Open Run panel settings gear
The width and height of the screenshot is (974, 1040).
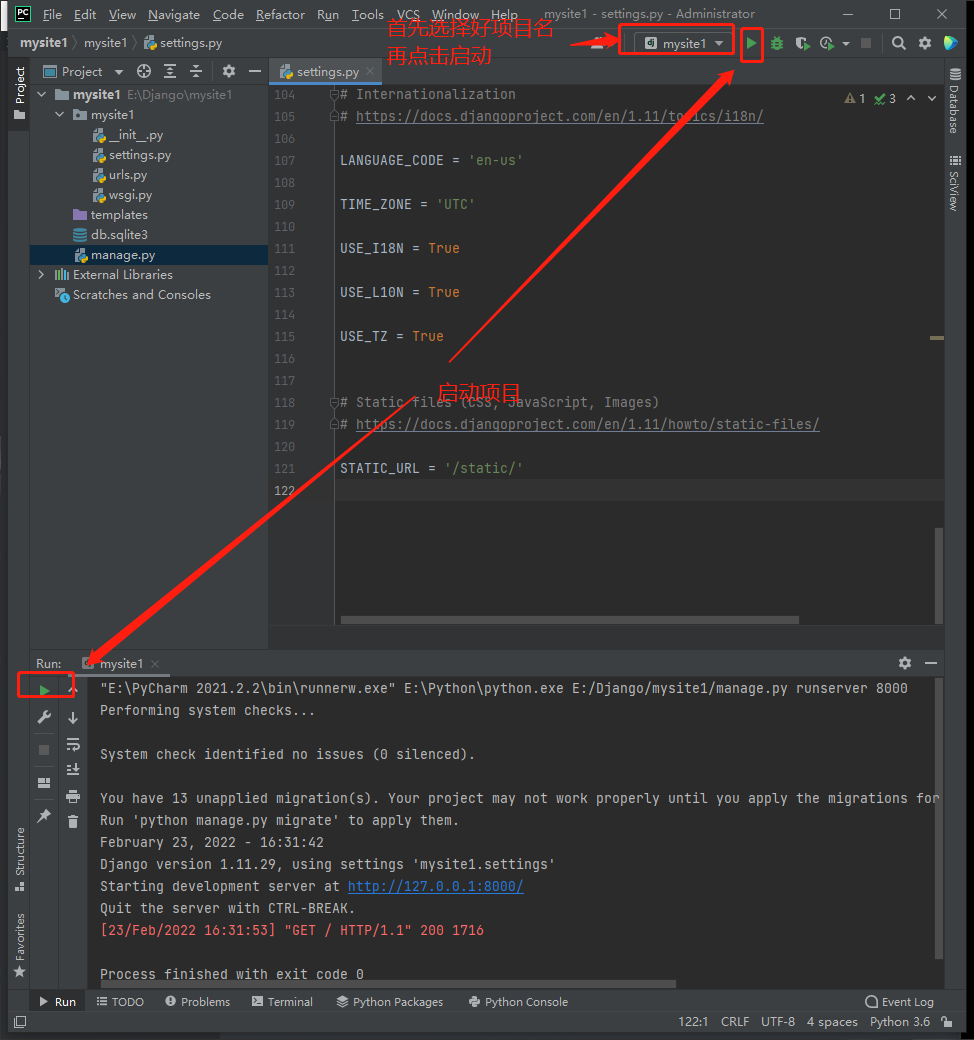click(905, 663)
